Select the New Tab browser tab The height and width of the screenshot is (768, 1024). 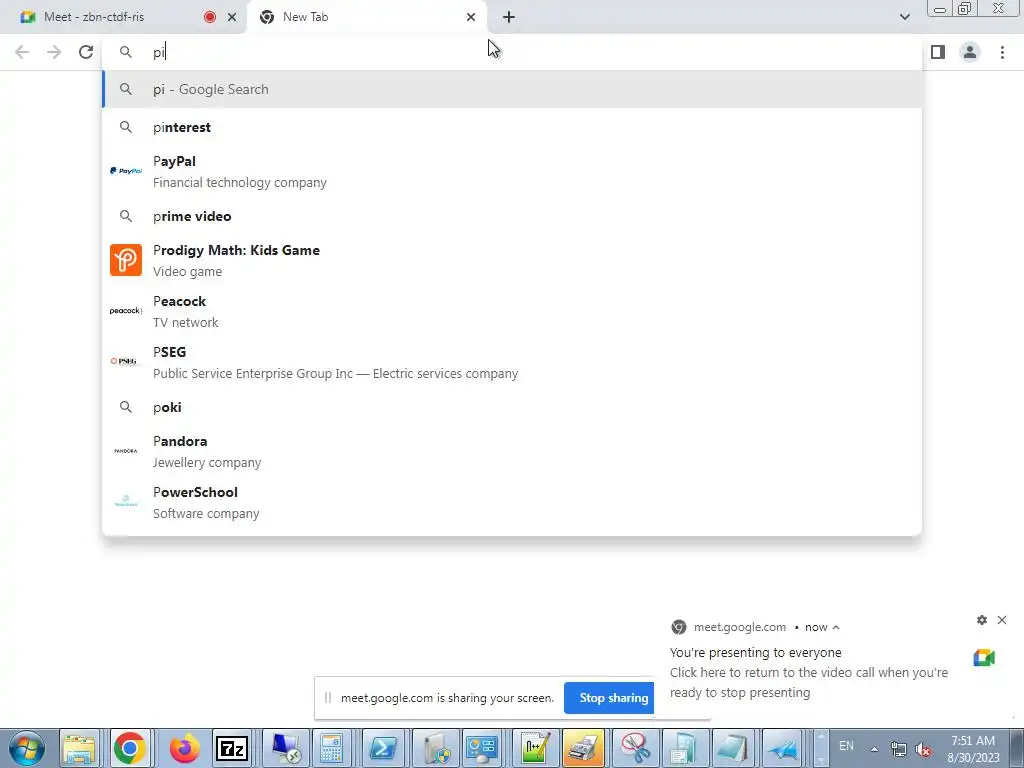point(367,17)
